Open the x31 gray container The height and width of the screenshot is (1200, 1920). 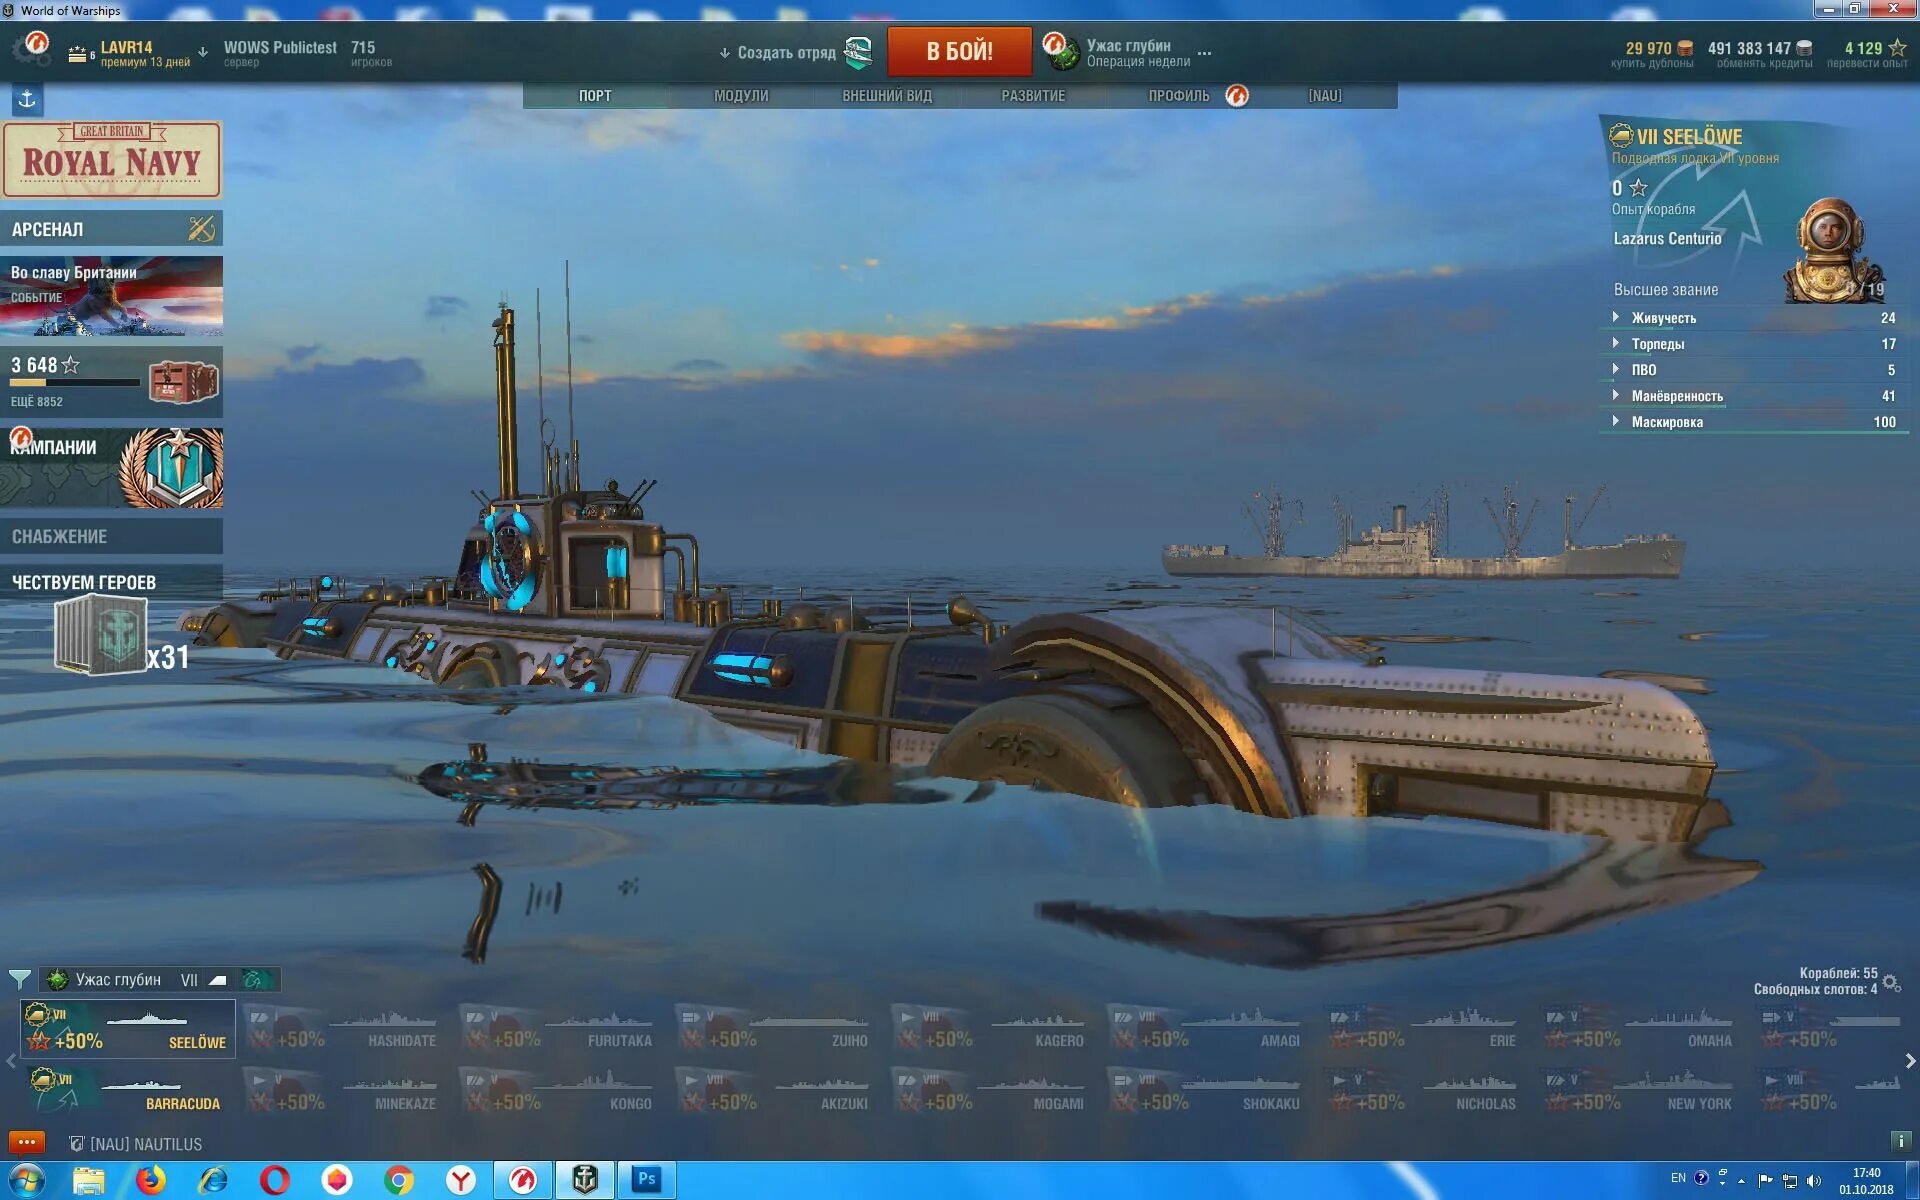[100, 635]
